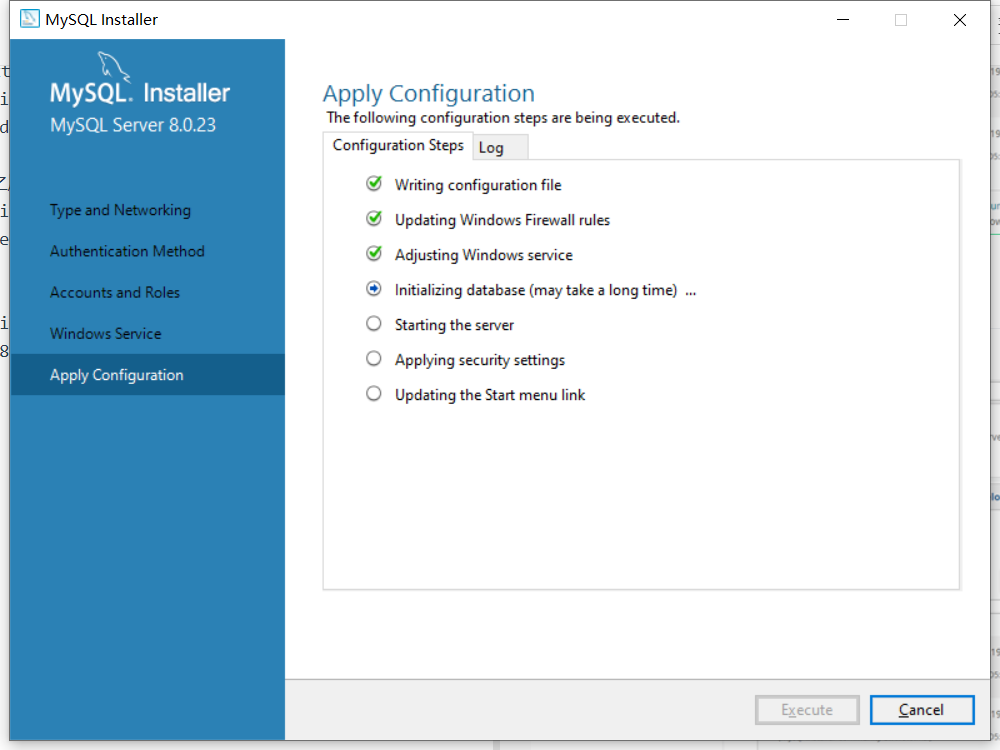Click 'Initializing database (may take a long time)' text
Image resolution: width=1000 pixels, height=750 pixels.
pos(536,290)
